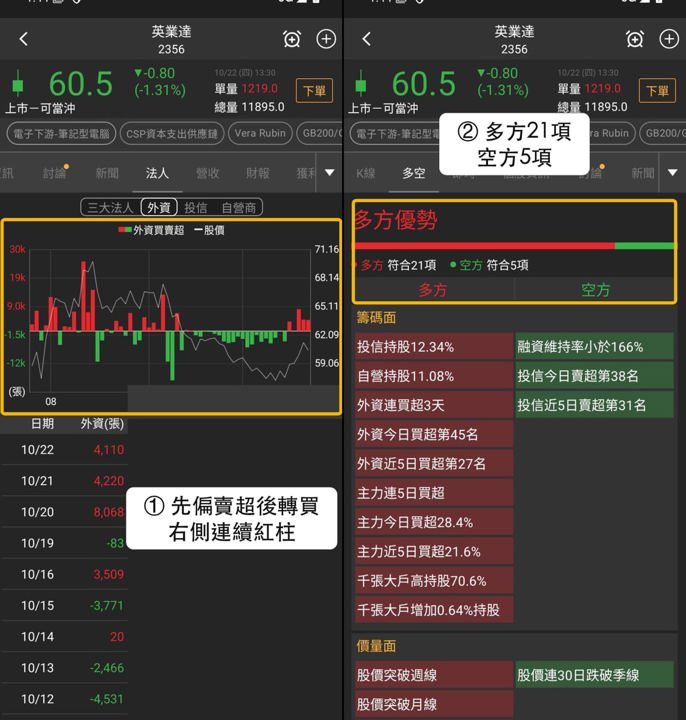Select the Vera Rubin tag in left screen

[260, 134]
